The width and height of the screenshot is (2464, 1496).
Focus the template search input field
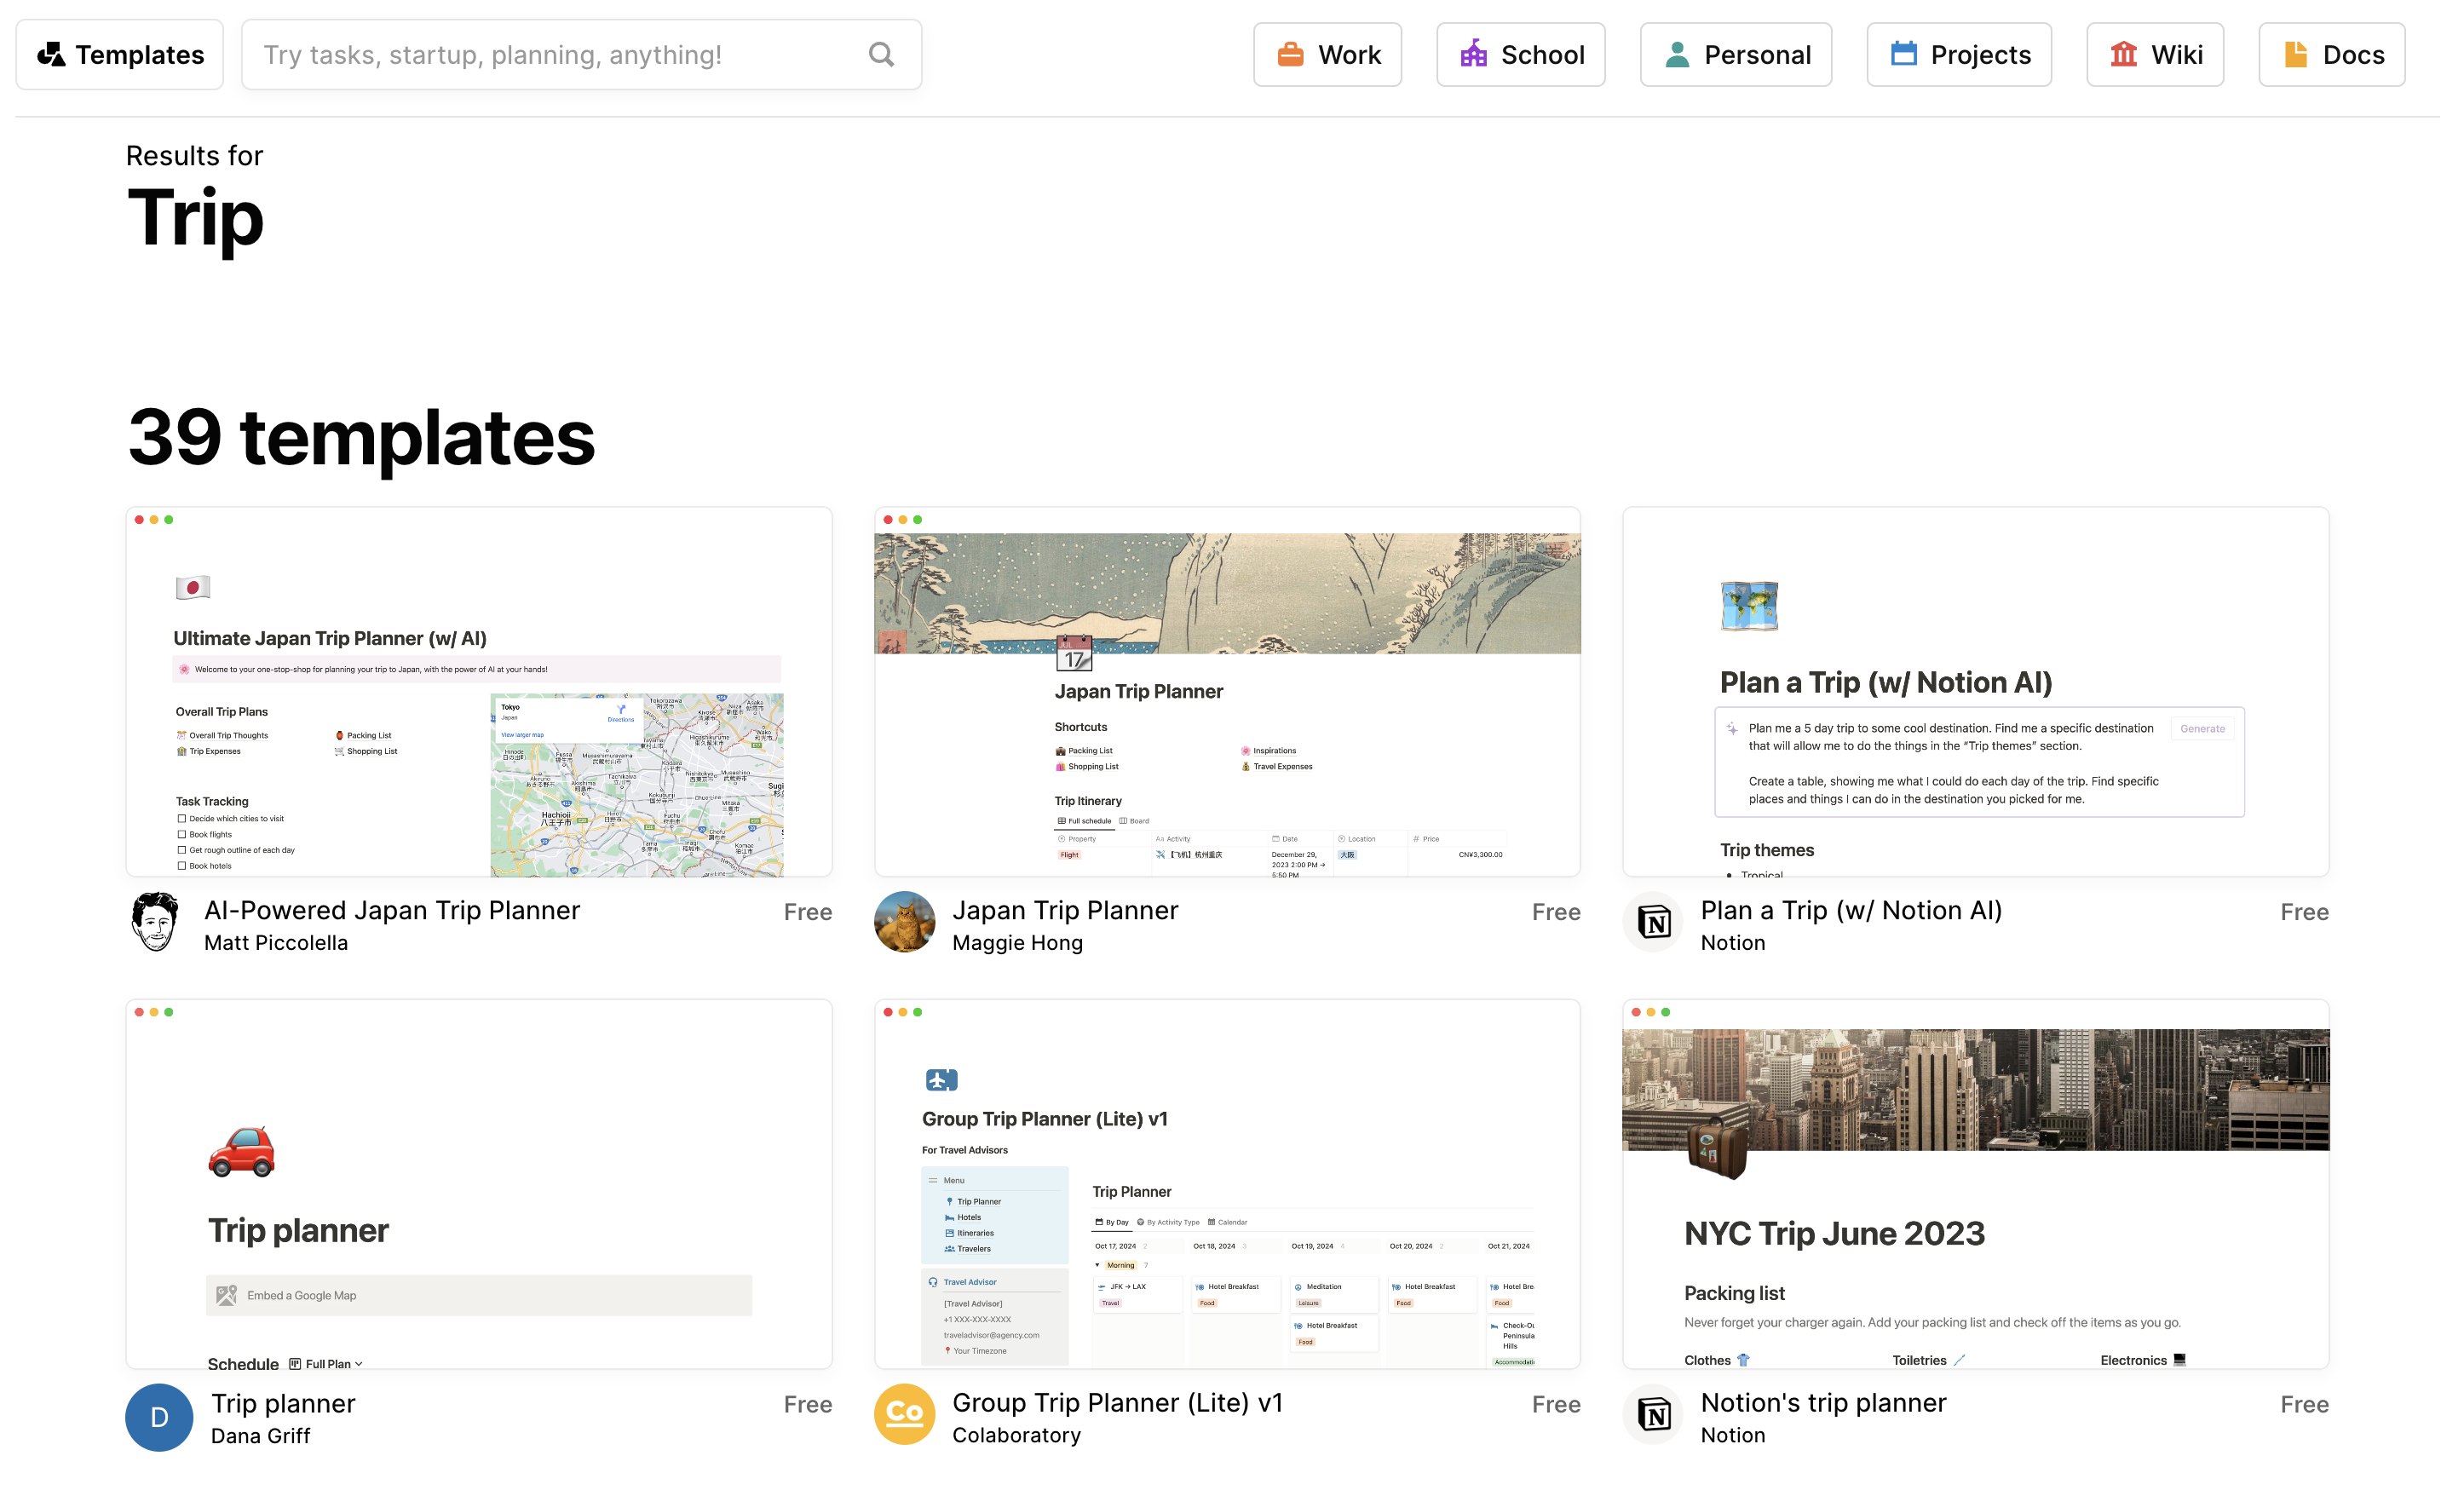tap(581, 55)
